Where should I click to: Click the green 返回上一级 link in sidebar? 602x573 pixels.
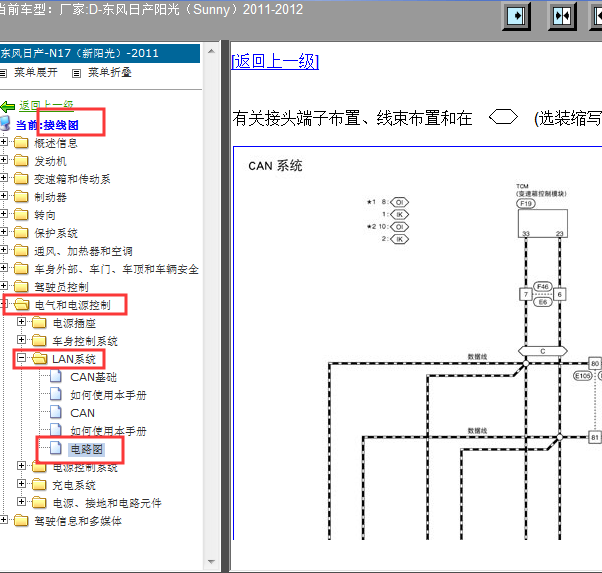(46, 105)
